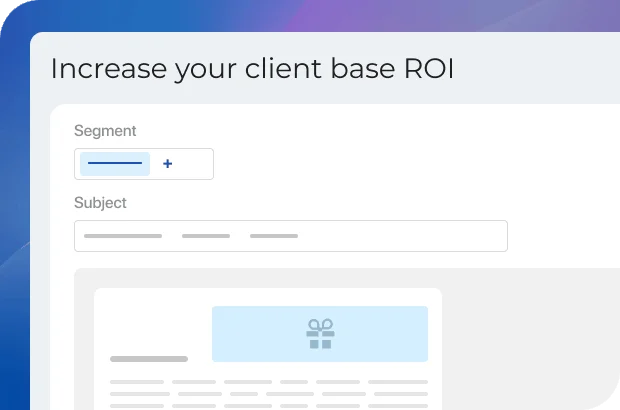The image size is (620, 410).
Task: Click the Segment label
Action: click(105, 131)
